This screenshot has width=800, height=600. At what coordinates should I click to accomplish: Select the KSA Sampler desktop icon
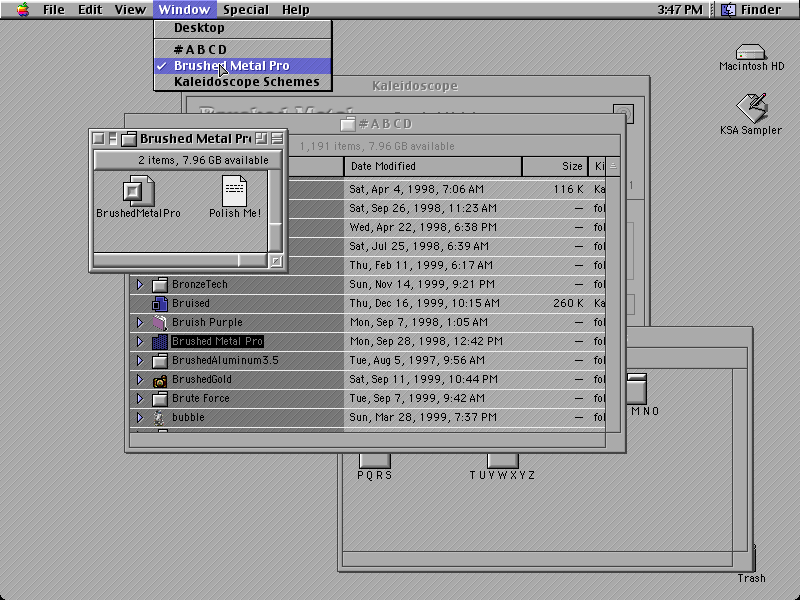click(752, 108)
